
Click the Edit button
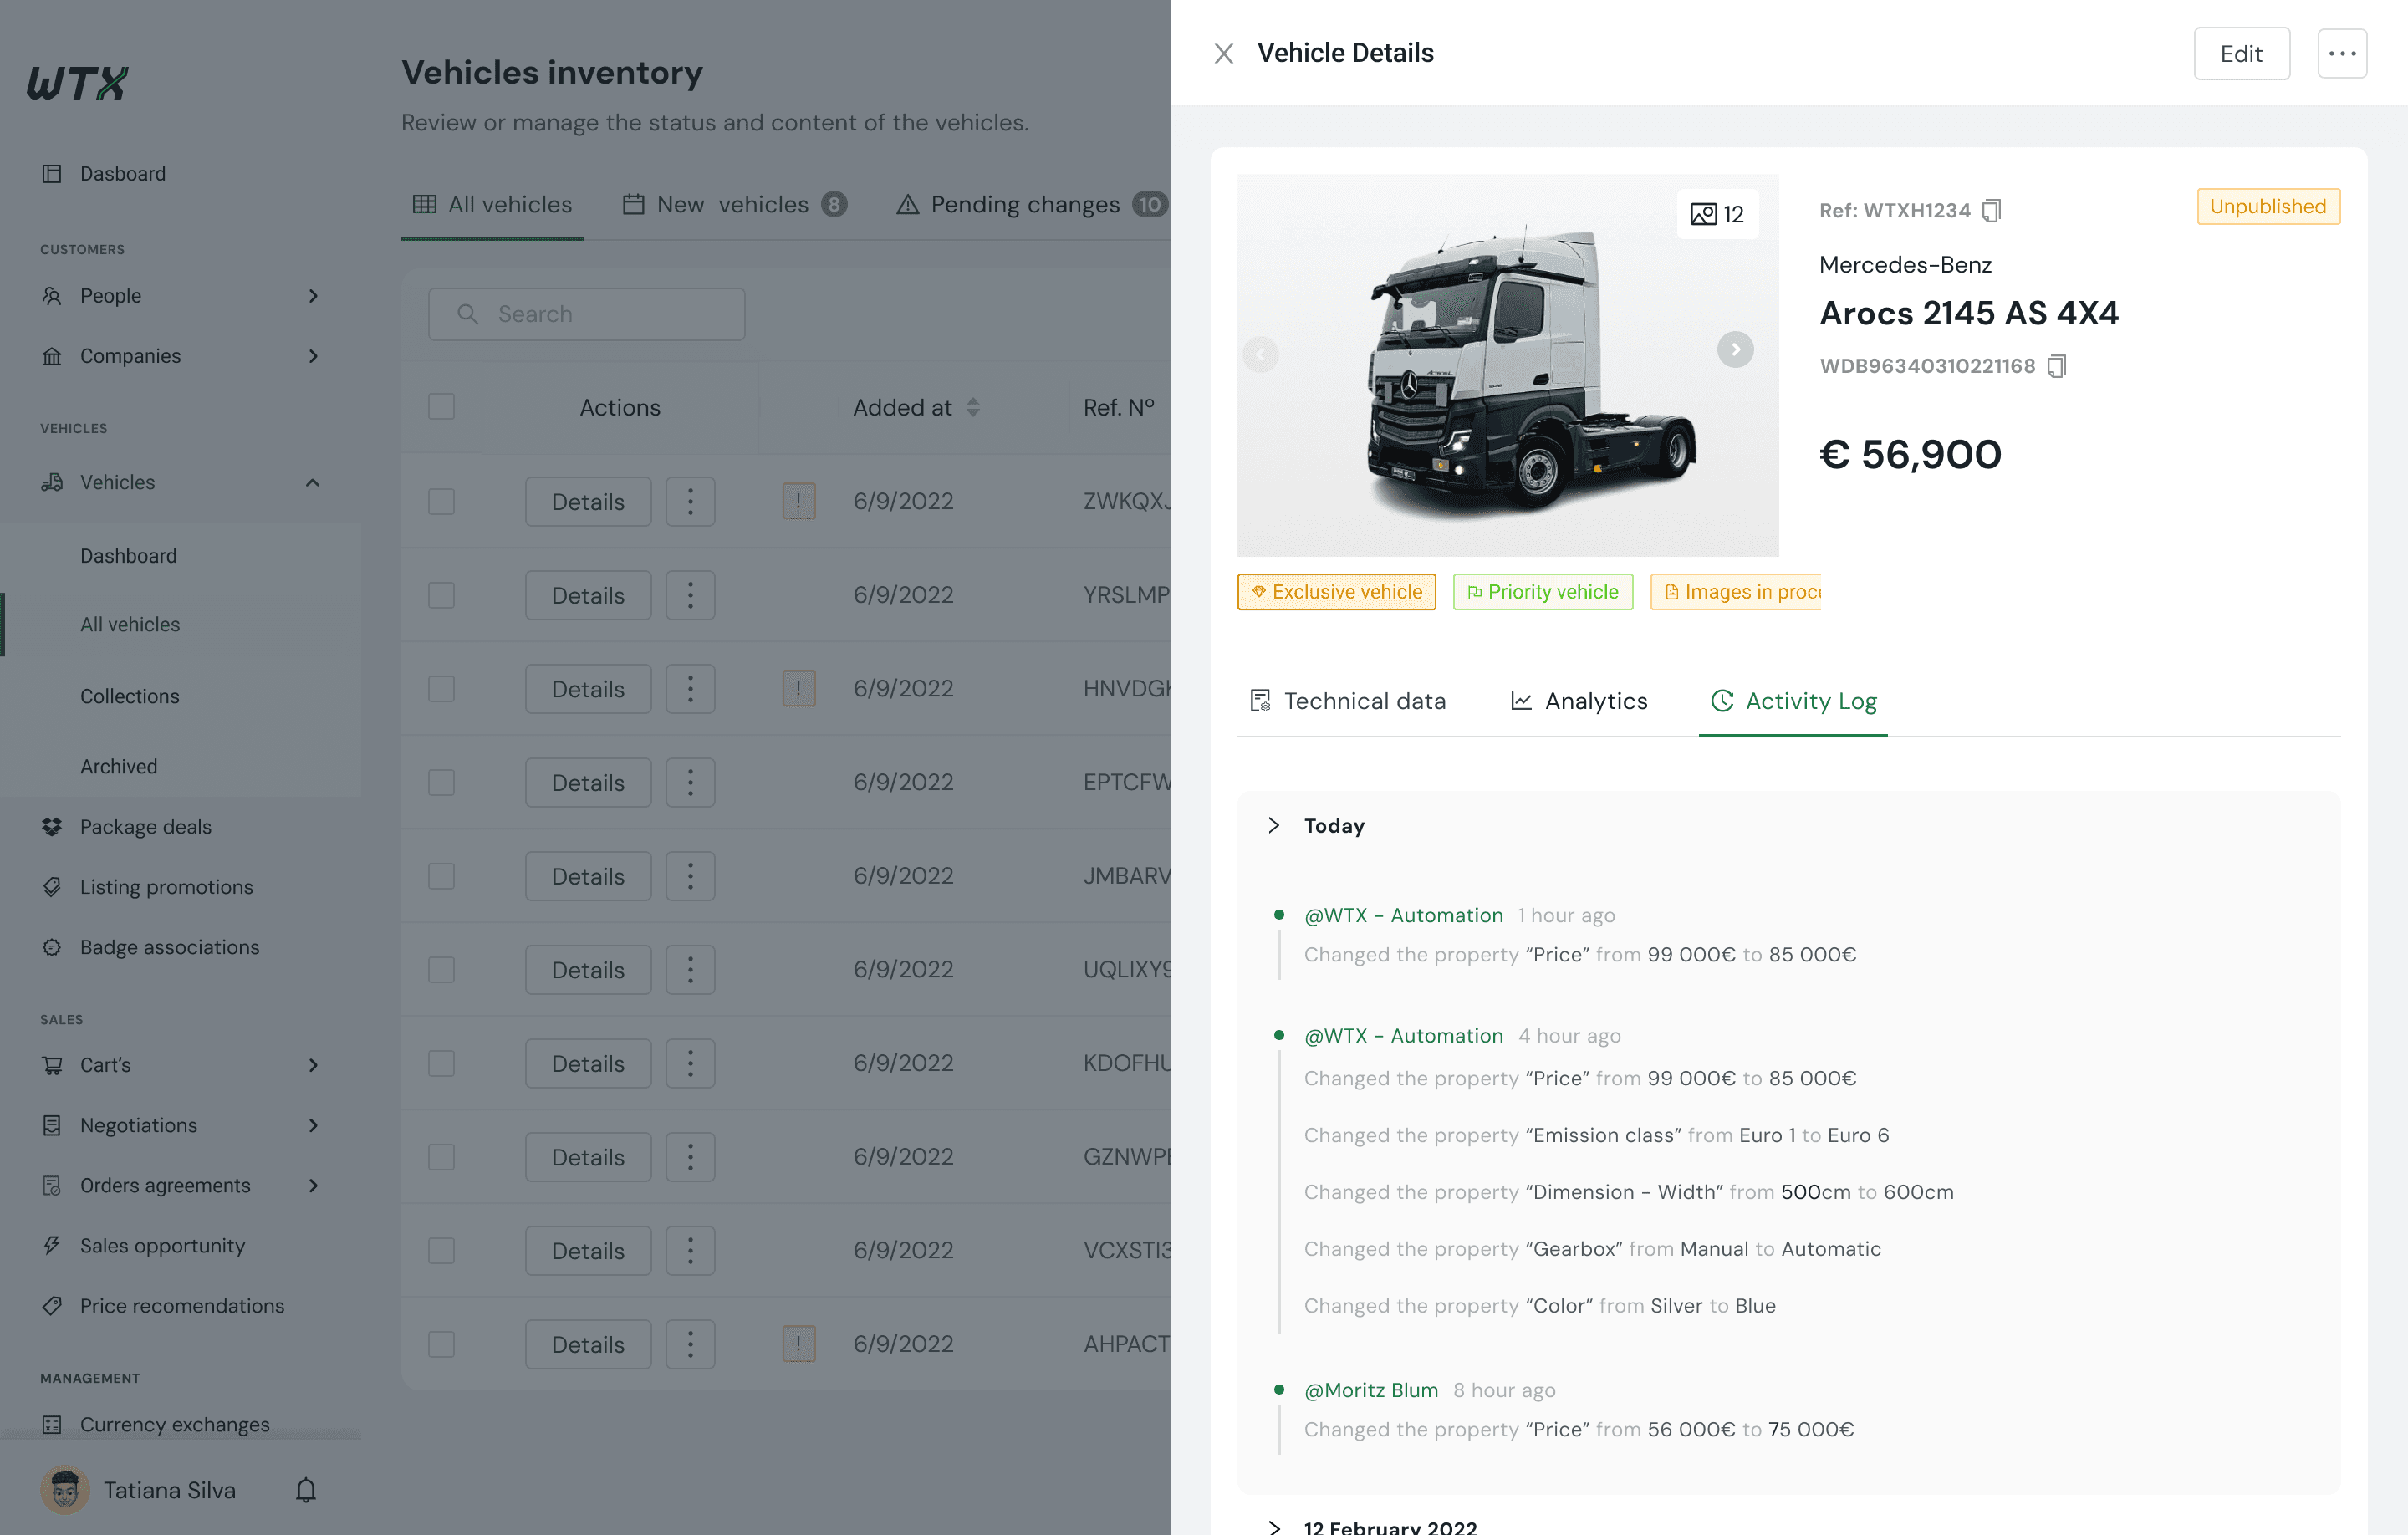click(x=2241, y=53)
